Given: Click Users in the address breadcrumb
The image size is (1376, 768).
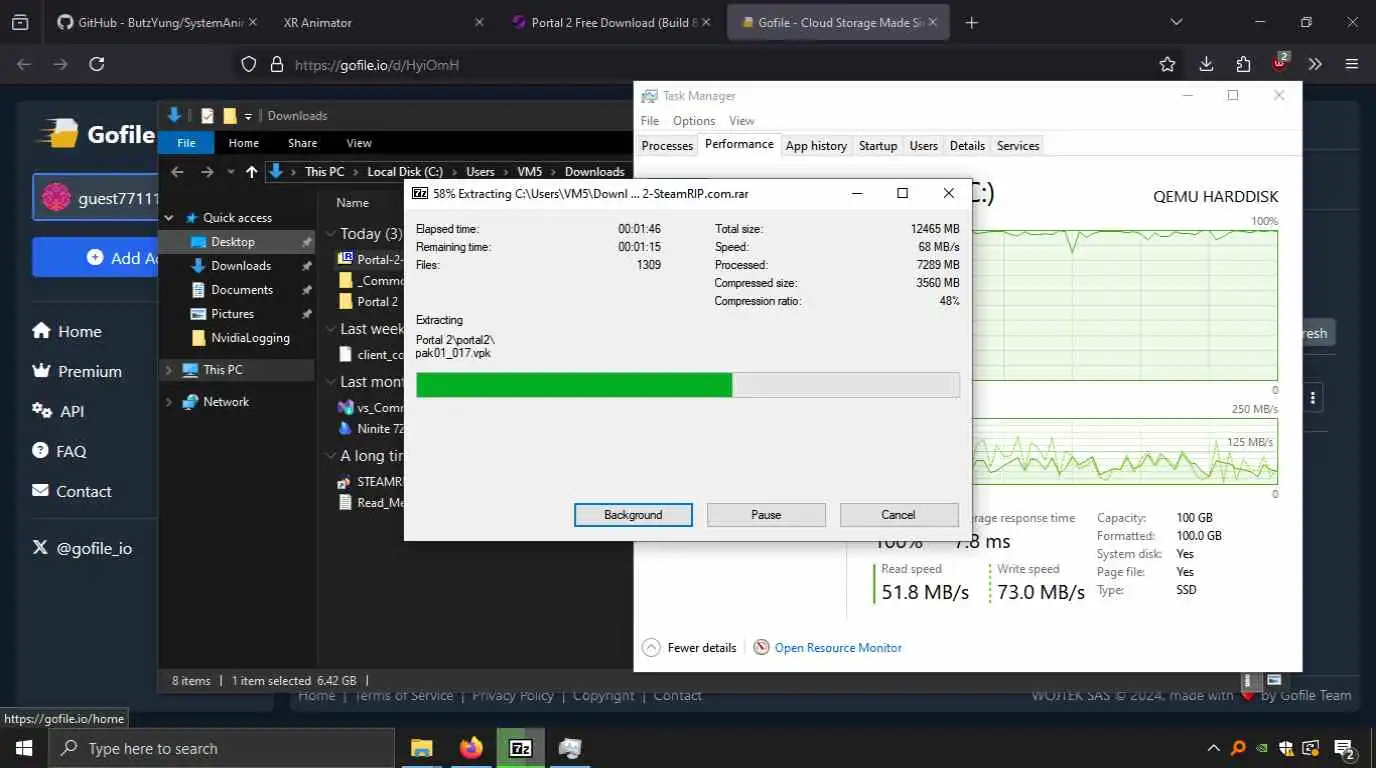Looking at the screenshot, I should coord(480,172).
